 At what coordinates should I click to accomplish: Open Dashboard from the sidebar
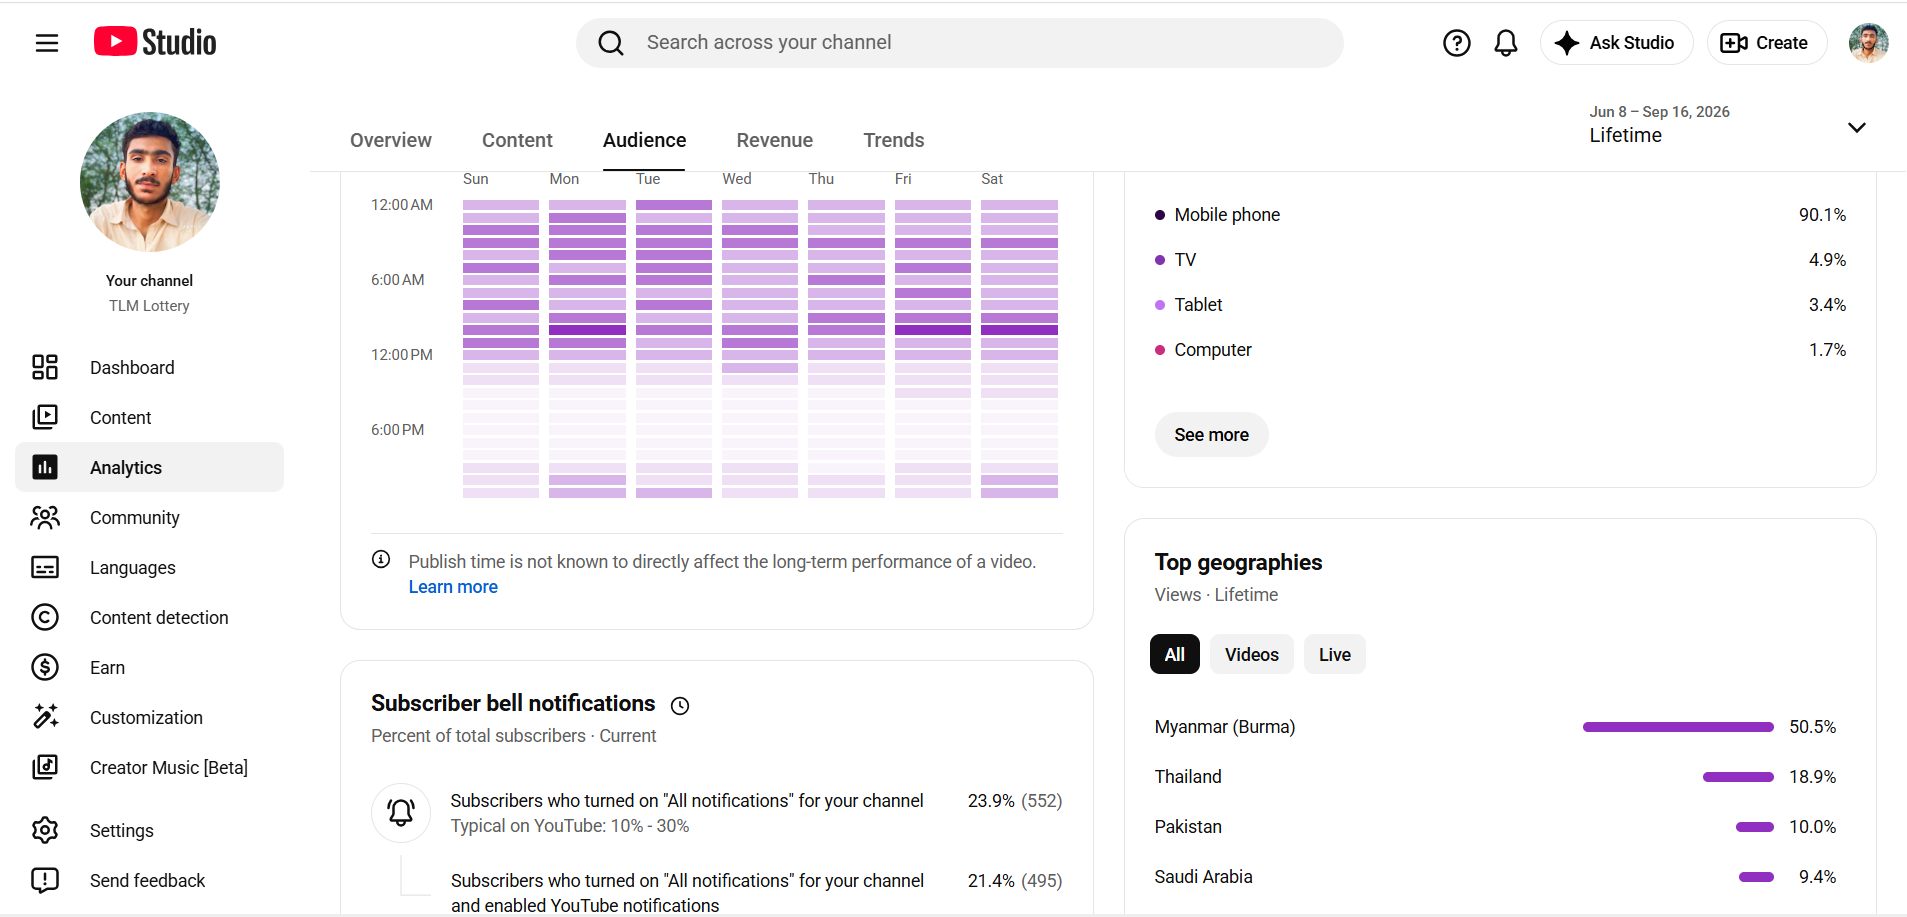coord(150,367)
